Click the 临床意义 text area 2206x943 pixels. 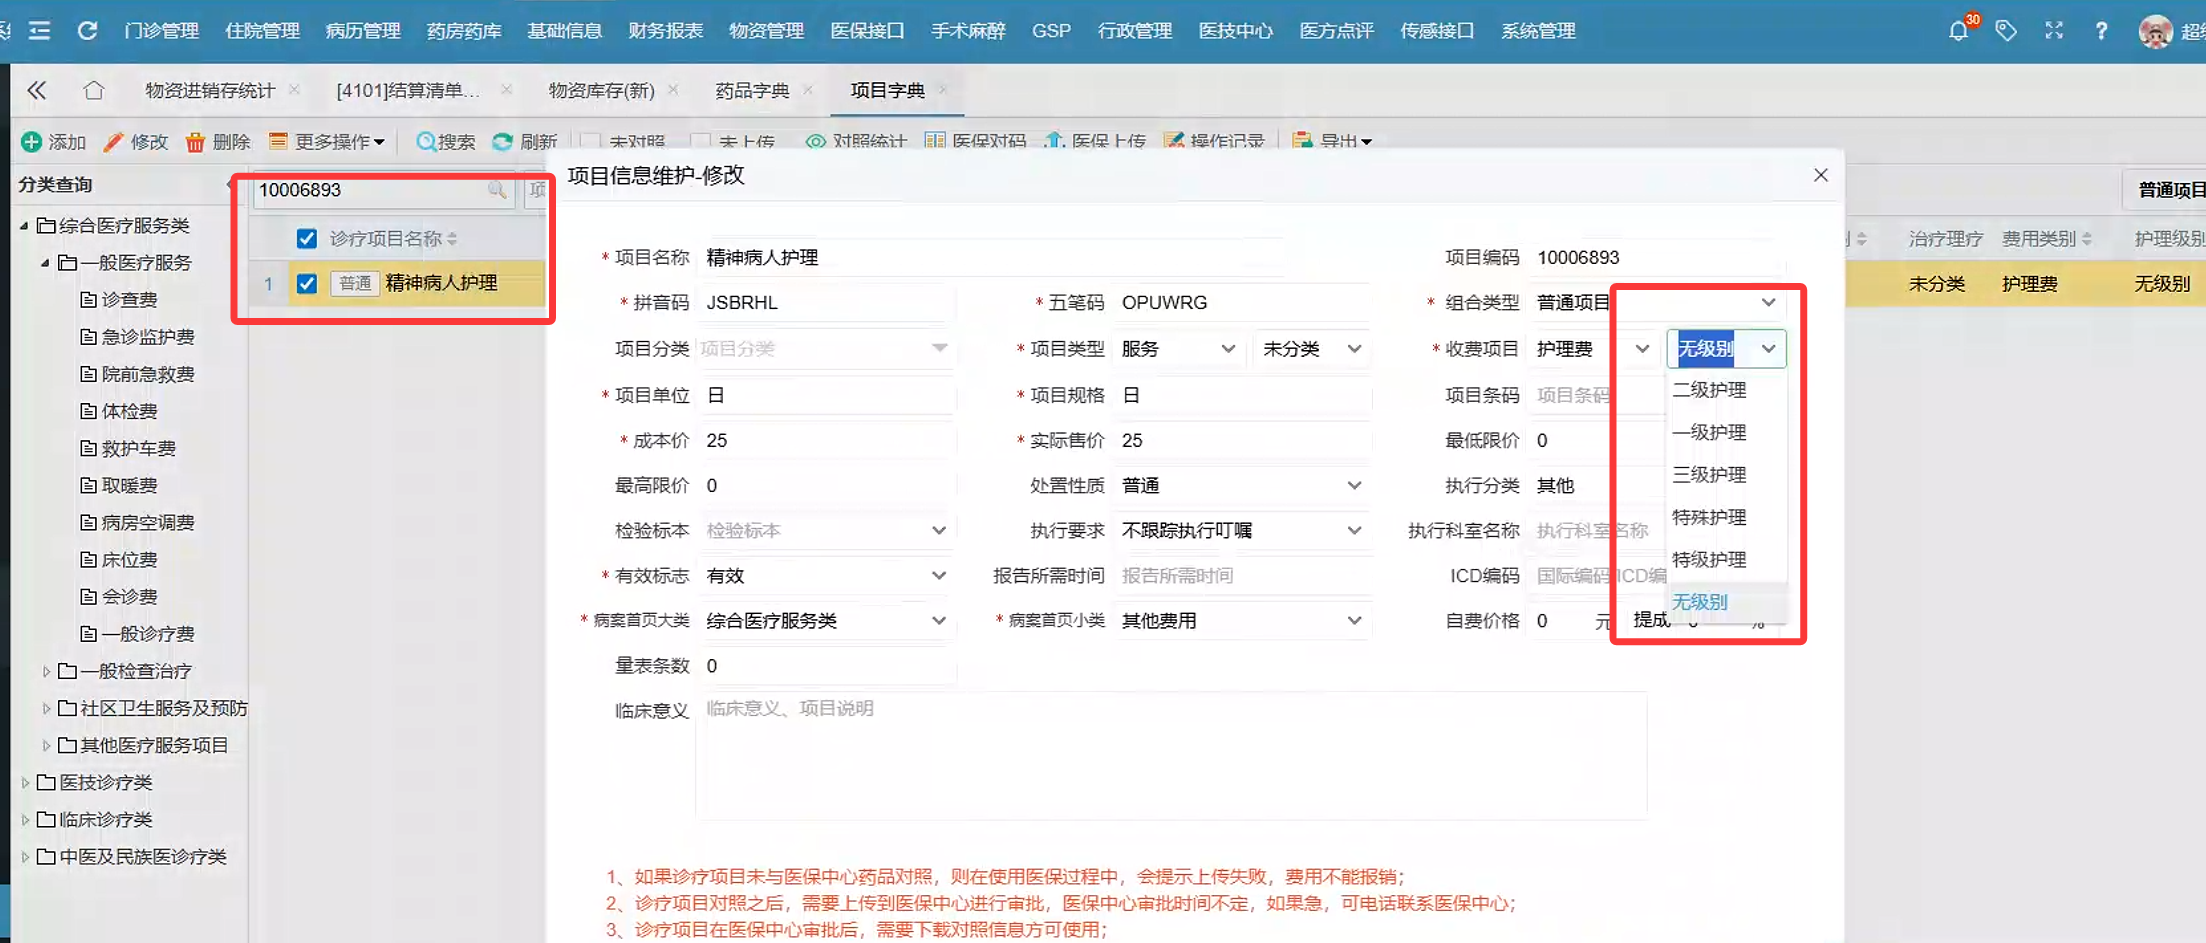1170,755
